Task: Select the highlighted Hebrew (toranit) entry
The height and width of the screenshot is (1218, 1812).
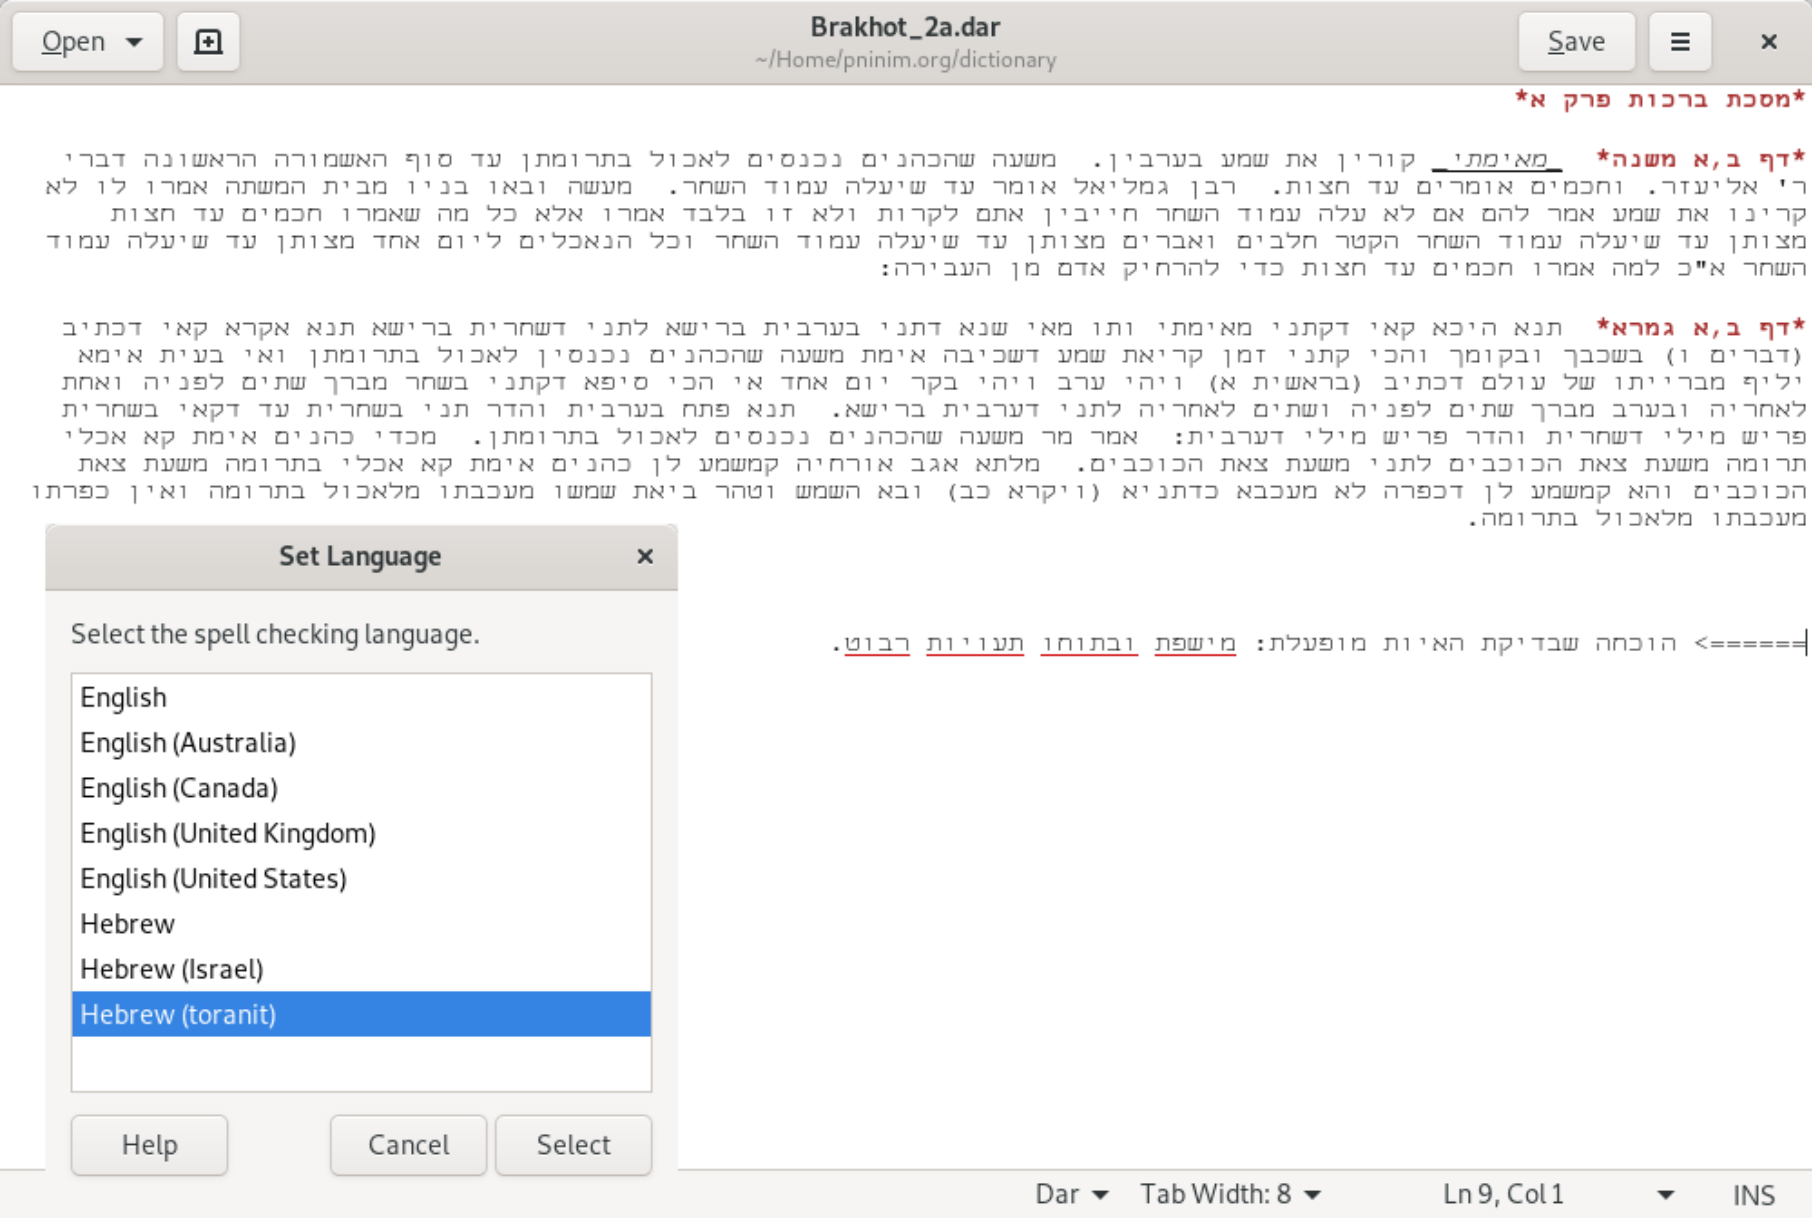Action: point(178,1014)
